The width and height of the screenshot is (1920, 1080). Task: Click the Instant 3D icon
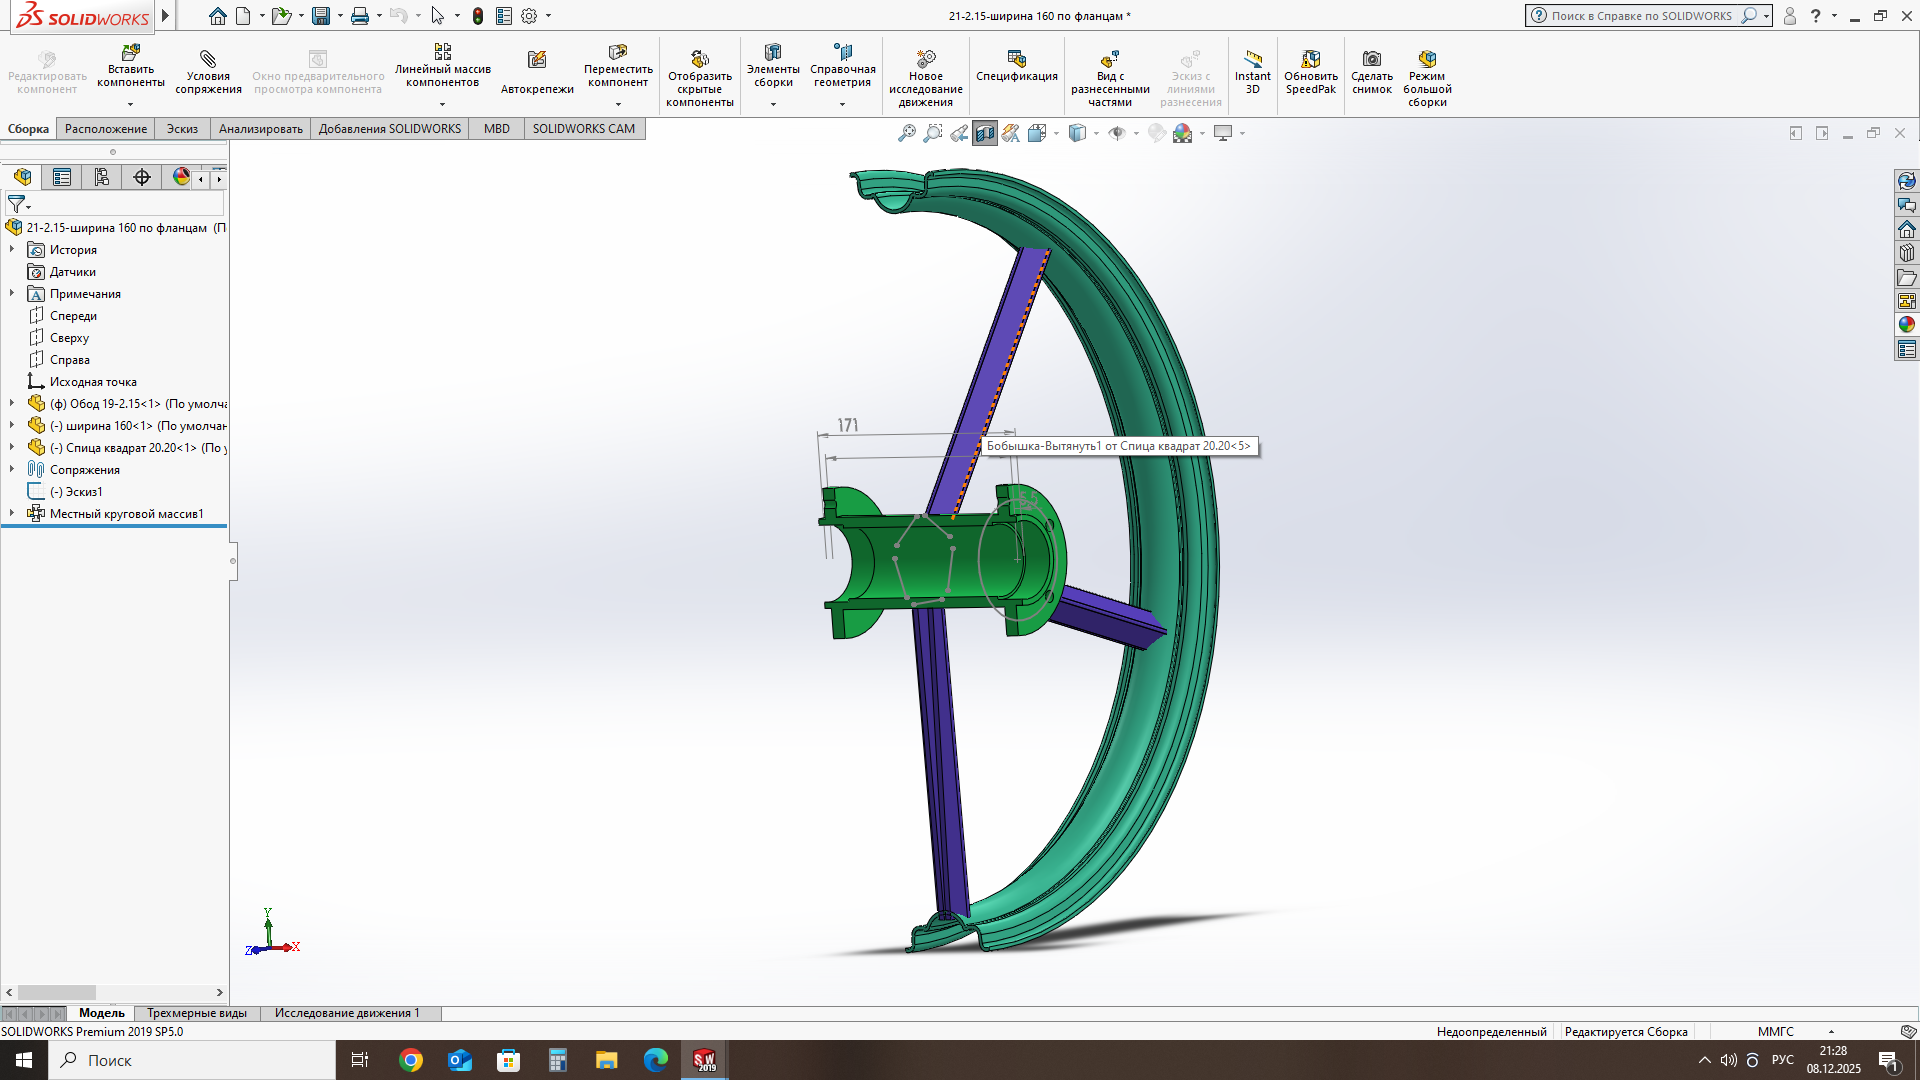(x=1252, y=72)
